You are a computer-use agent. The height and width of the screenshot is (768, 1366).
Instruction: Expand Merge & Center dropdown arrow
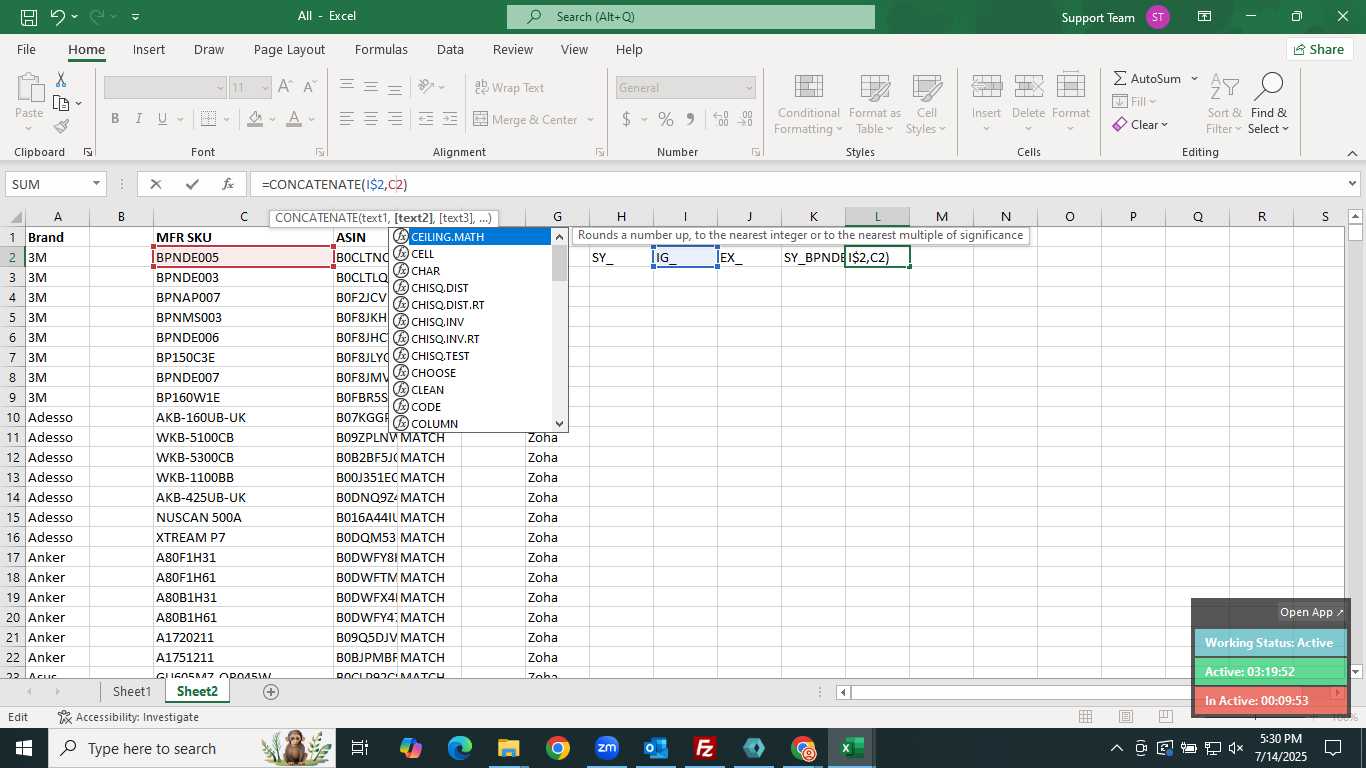click(591, 120)
